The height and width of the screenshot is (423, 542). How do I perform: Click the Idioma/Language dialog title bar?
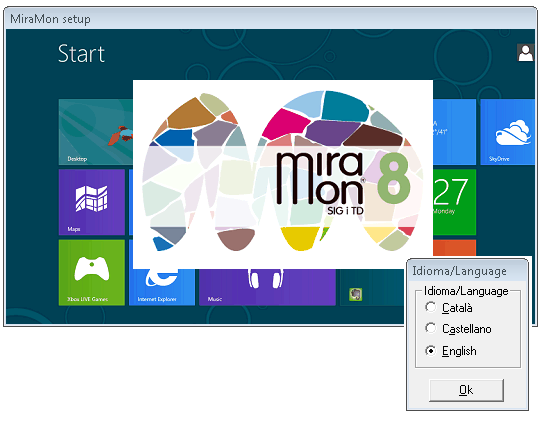click(467, 271)
